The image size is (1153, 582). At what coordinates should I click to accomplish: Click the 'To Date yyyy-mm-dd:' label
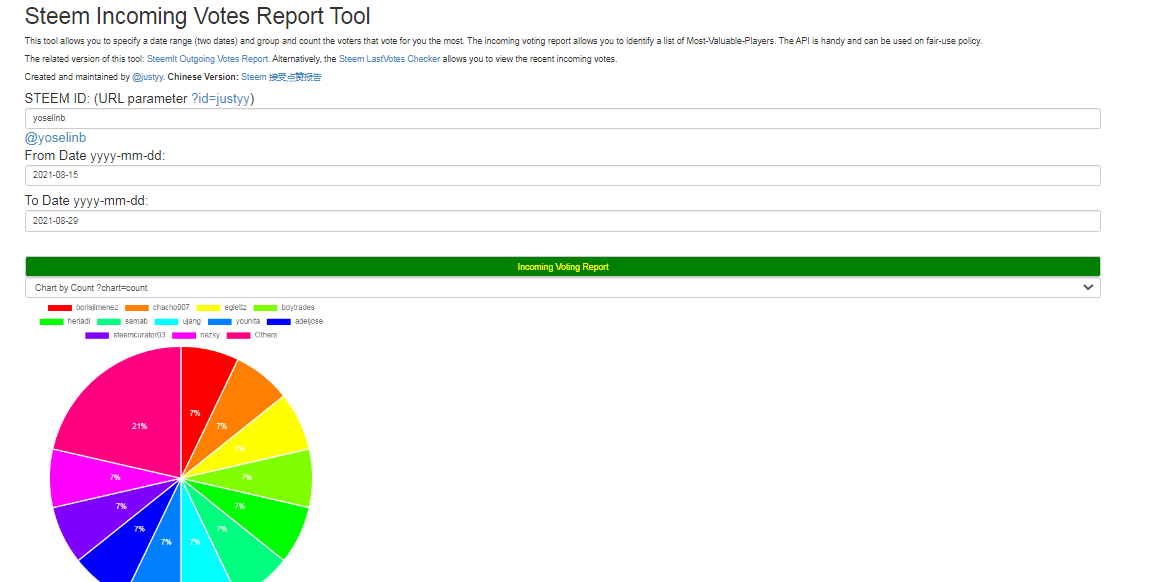coord(87,201)
